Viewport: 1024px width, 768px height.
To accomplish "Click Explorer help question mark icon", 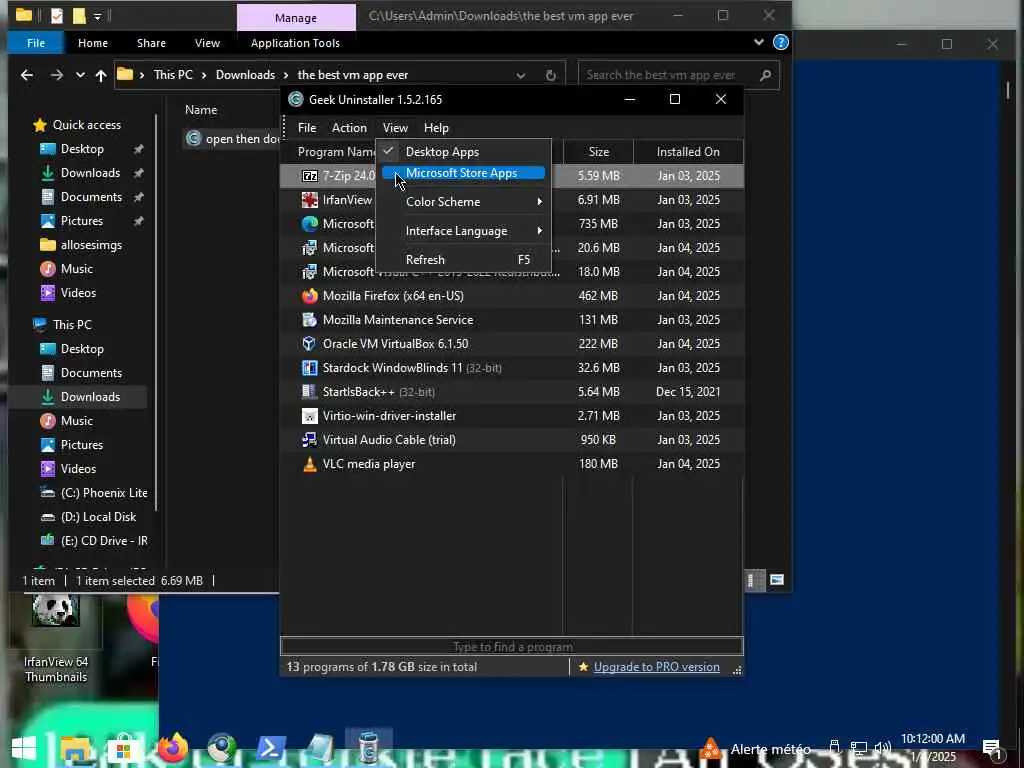I will [x=780, y=42].
